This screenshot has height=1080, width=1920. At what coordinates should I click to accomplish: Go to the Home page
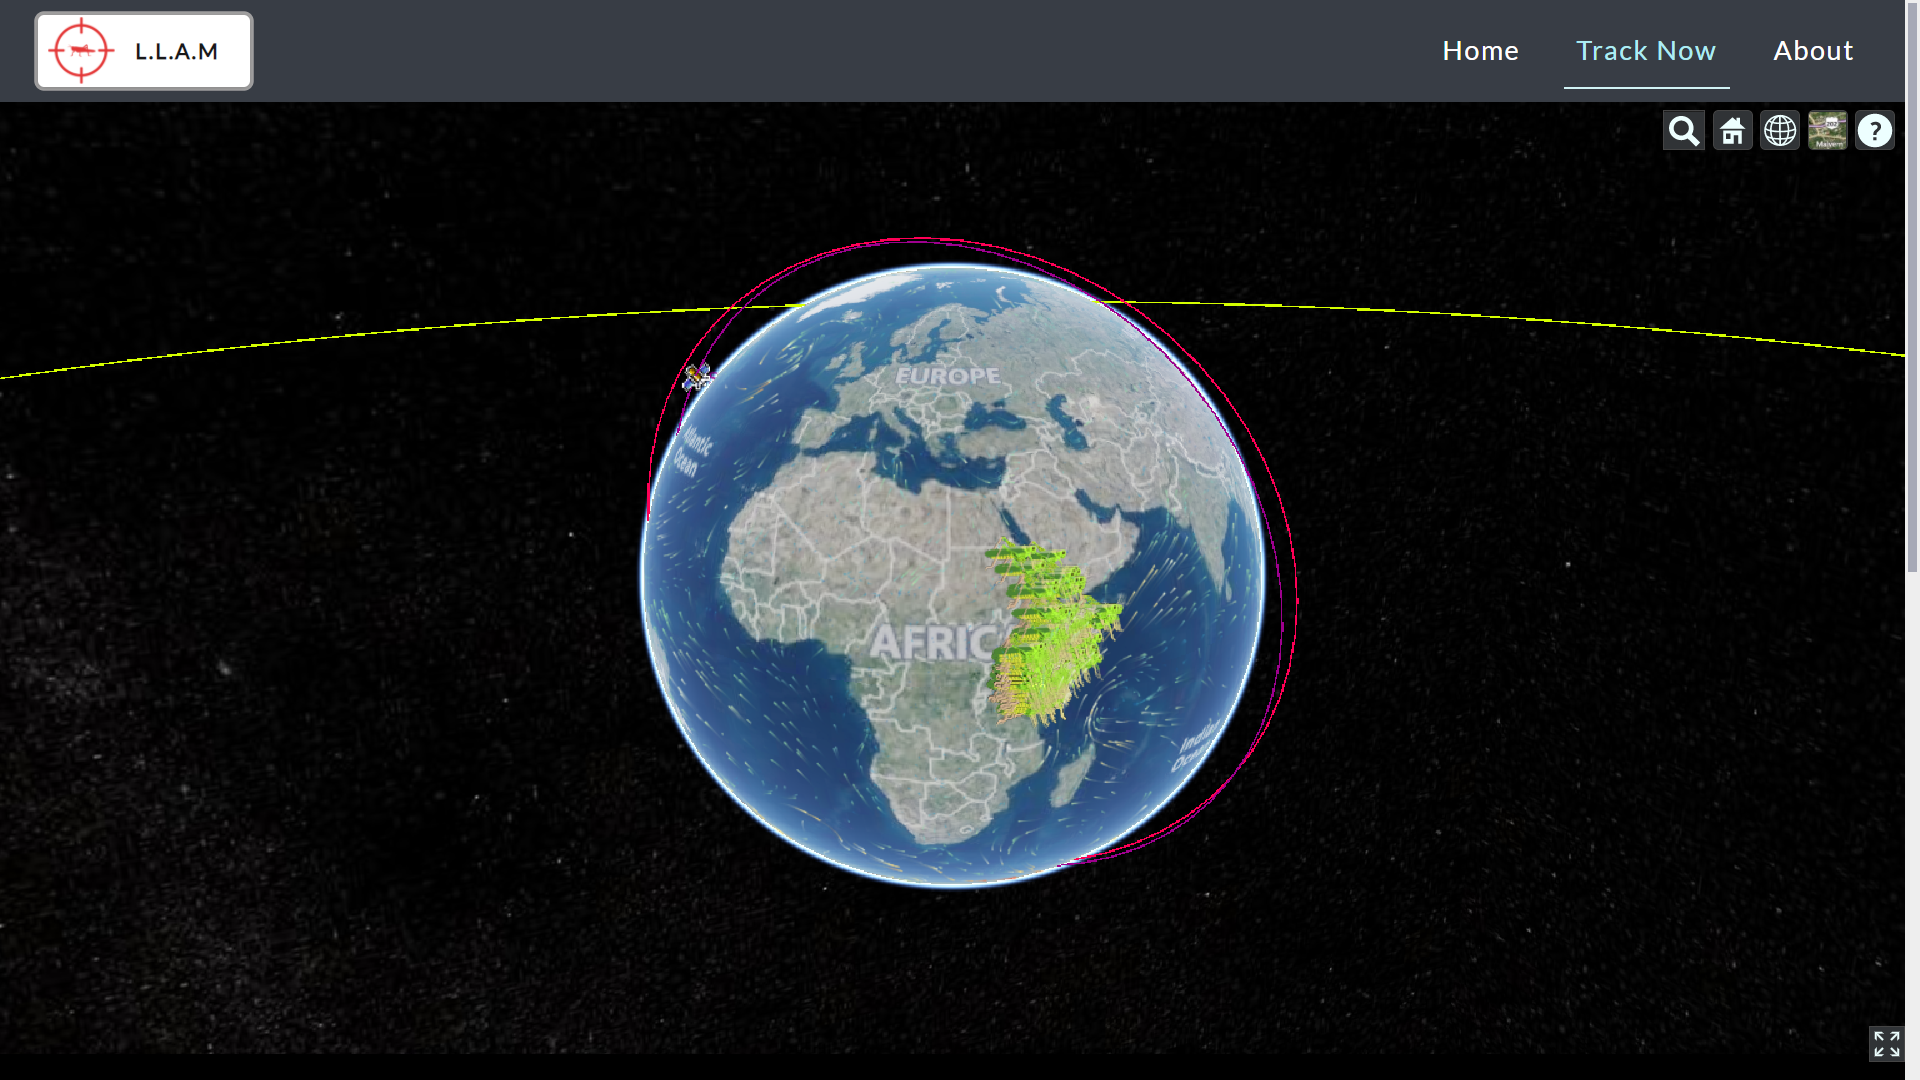click(1480, 51)
